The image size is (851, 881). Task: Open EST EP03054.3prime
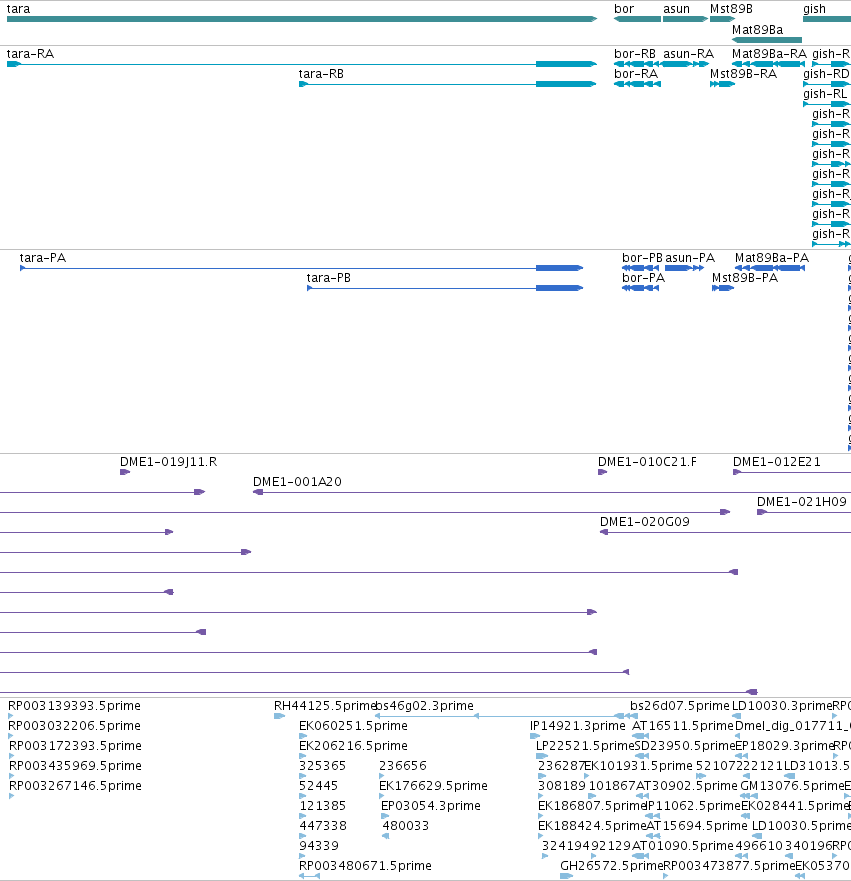385,816
